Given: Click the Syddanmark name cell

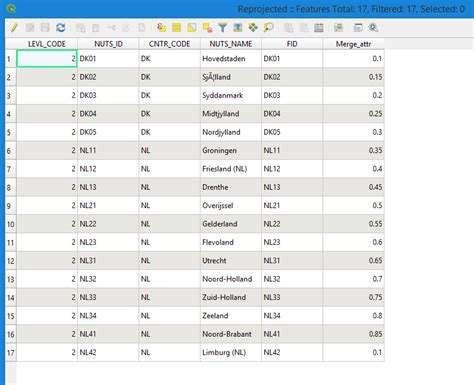Looking at the screenshot, I should 231,95.
